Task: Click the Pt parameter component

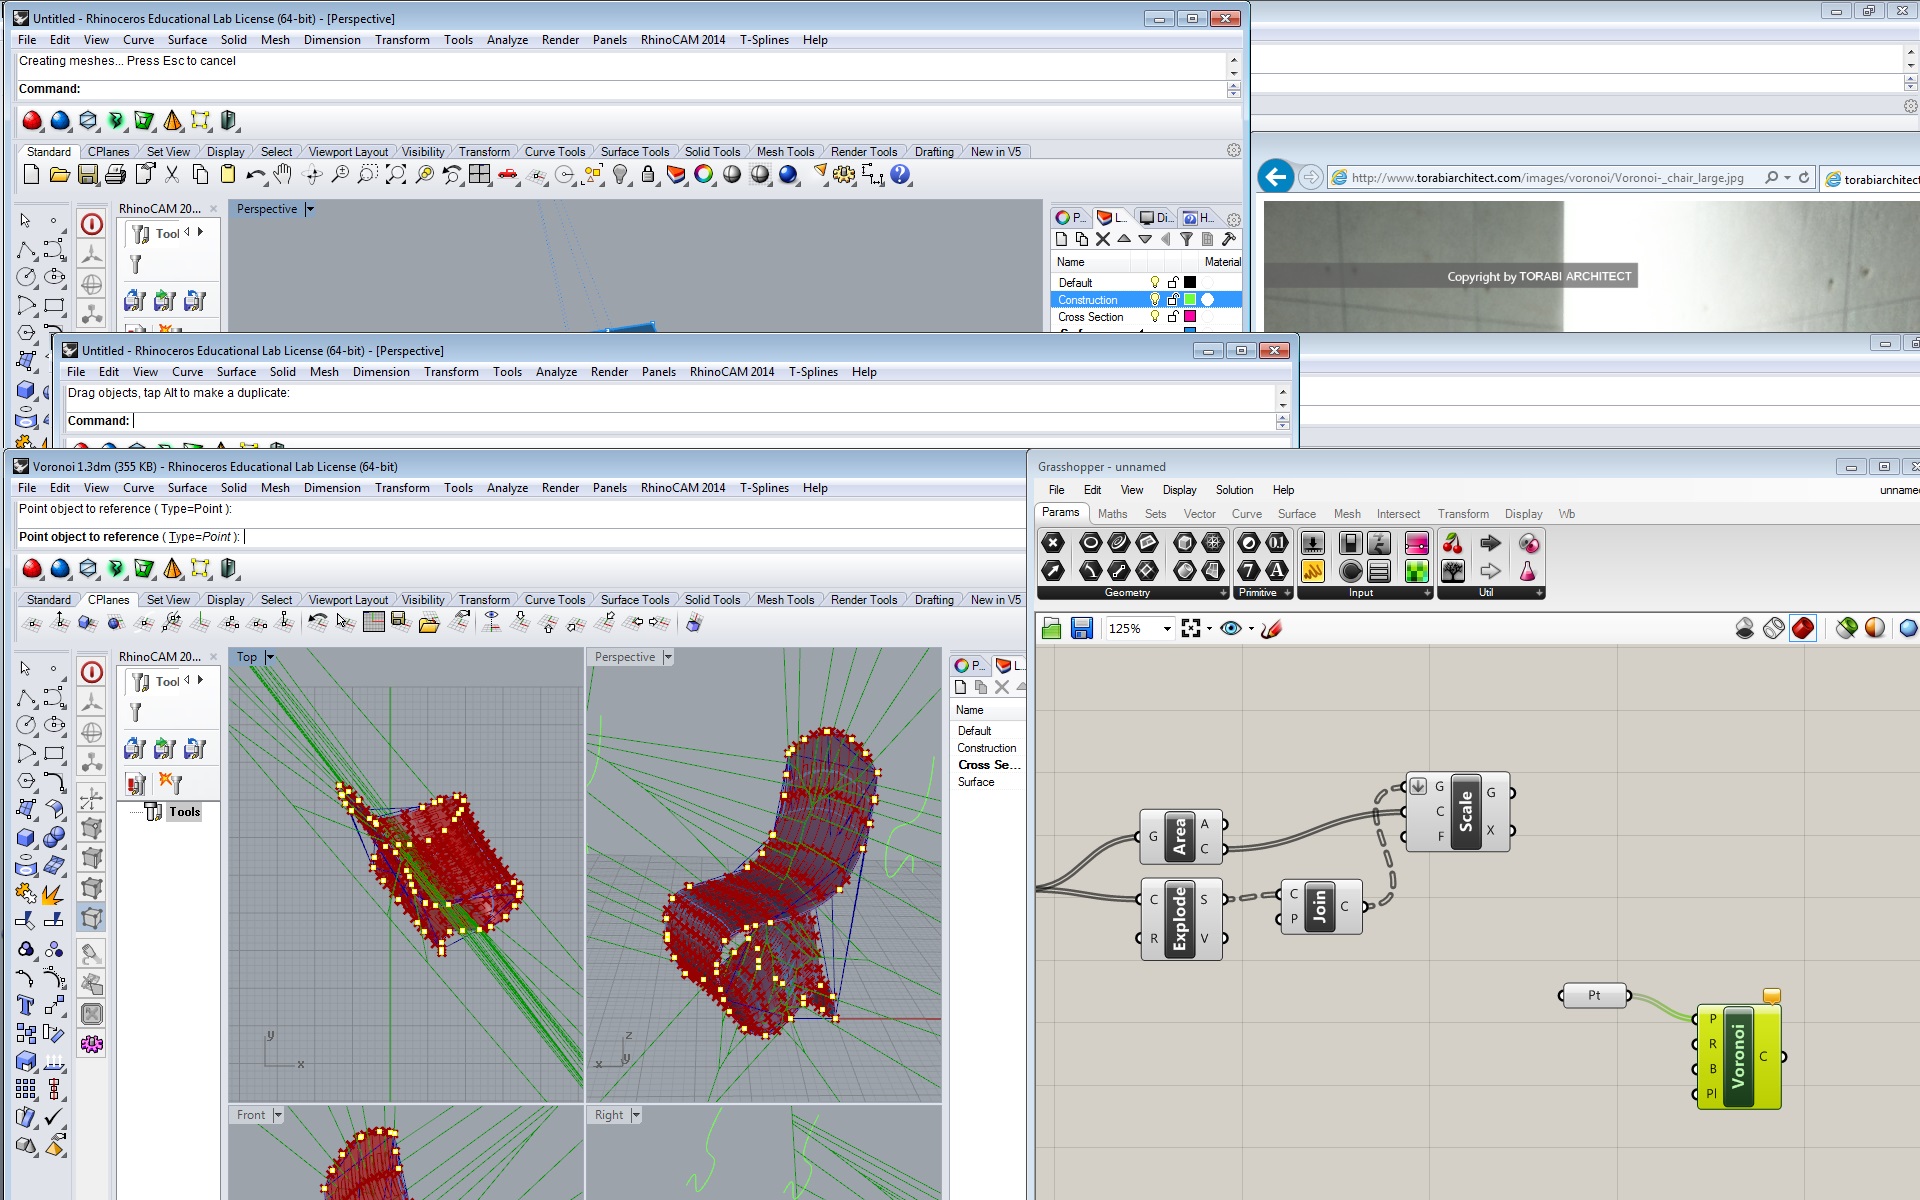Action: [1594, 995]
